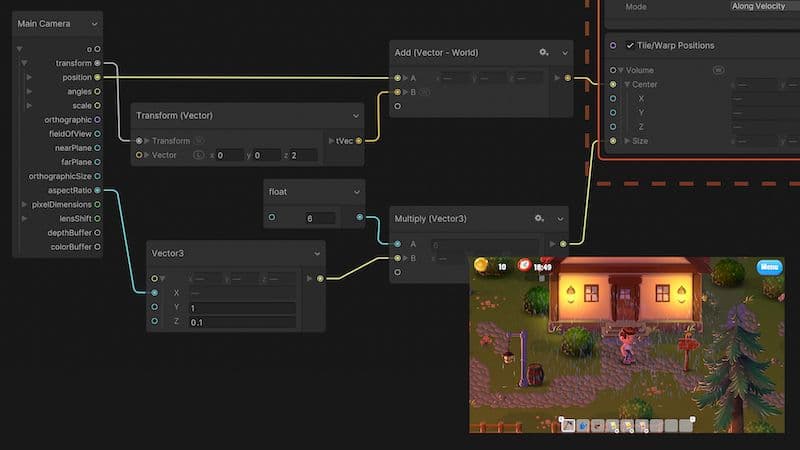Select the red clock icon in game preview
Image resolution: width=800 pixels, height=450 pixels.
coord(524,265)
